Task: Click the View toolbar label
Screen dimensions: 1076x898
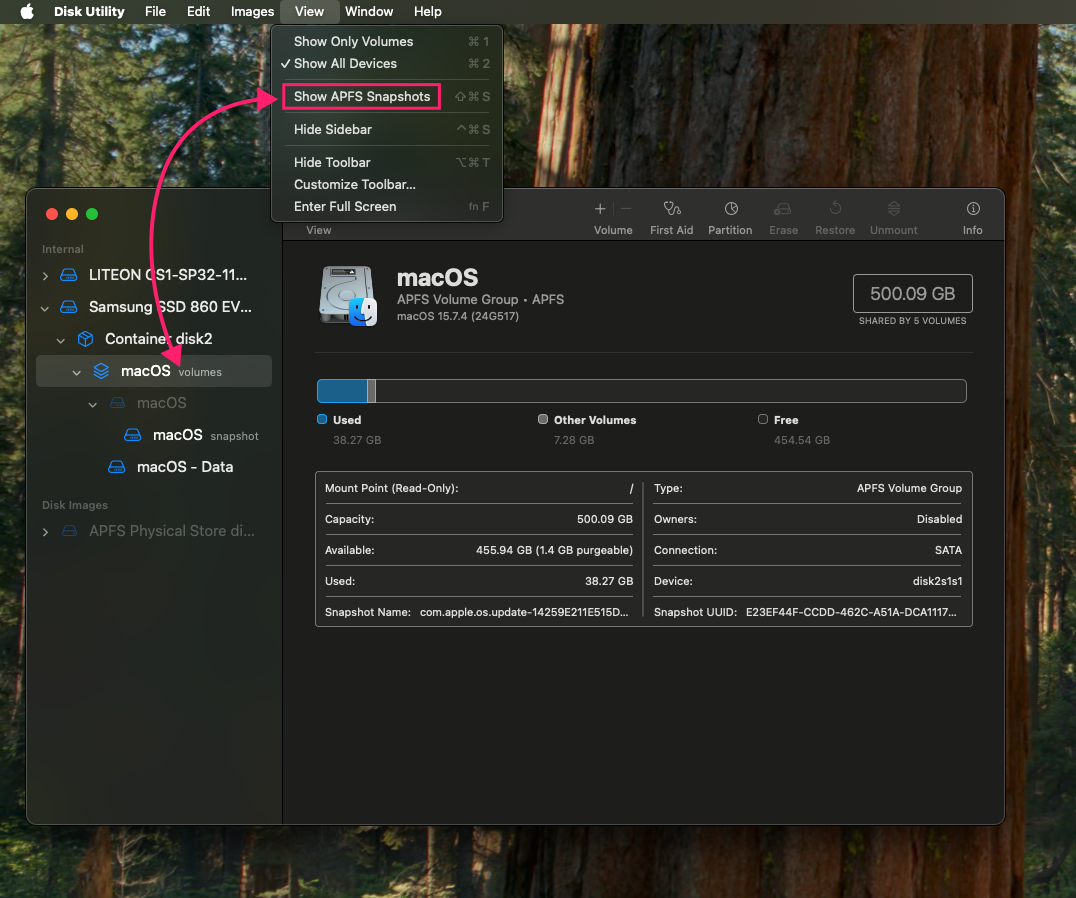Action: tap(318, 231)
